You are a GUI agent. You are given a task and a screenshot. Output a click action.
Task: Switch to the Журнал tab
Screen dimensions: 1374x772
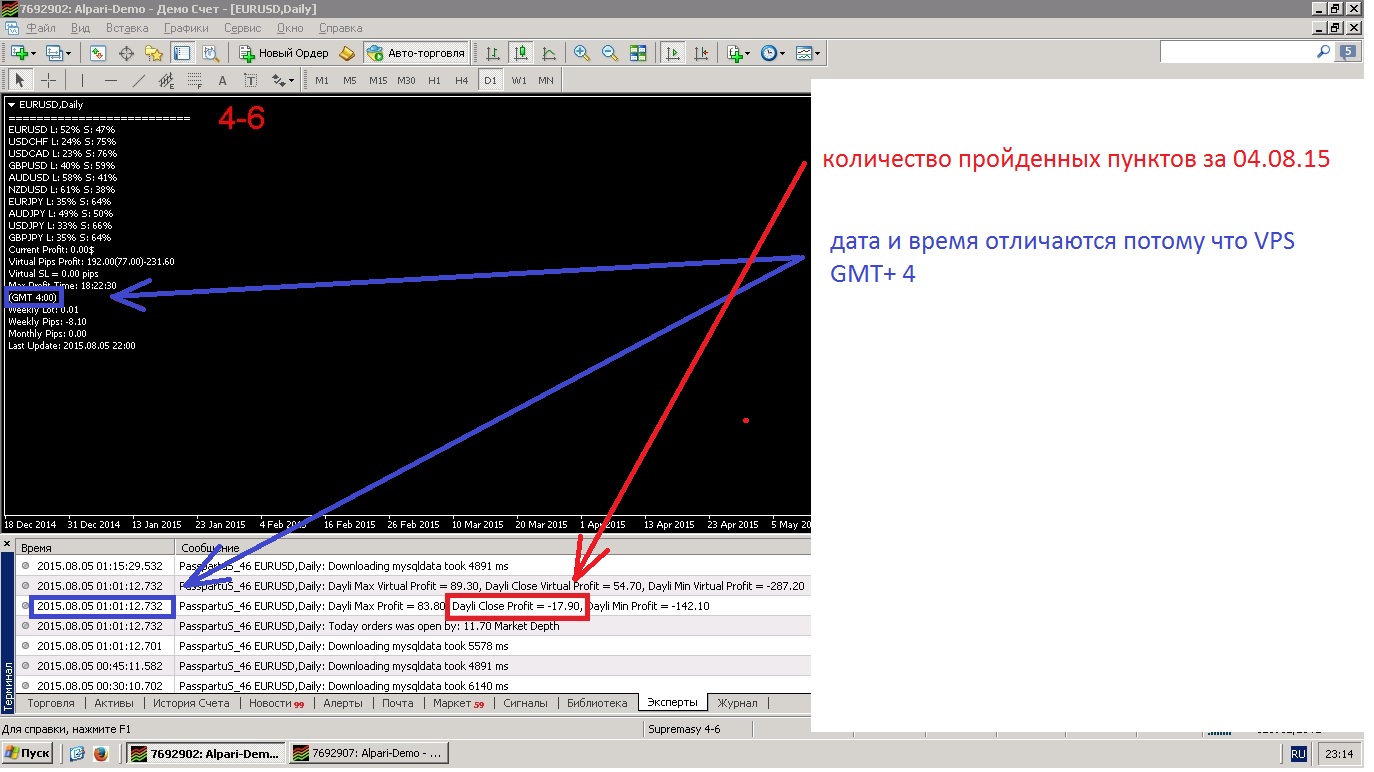click(x=737, y=703)
